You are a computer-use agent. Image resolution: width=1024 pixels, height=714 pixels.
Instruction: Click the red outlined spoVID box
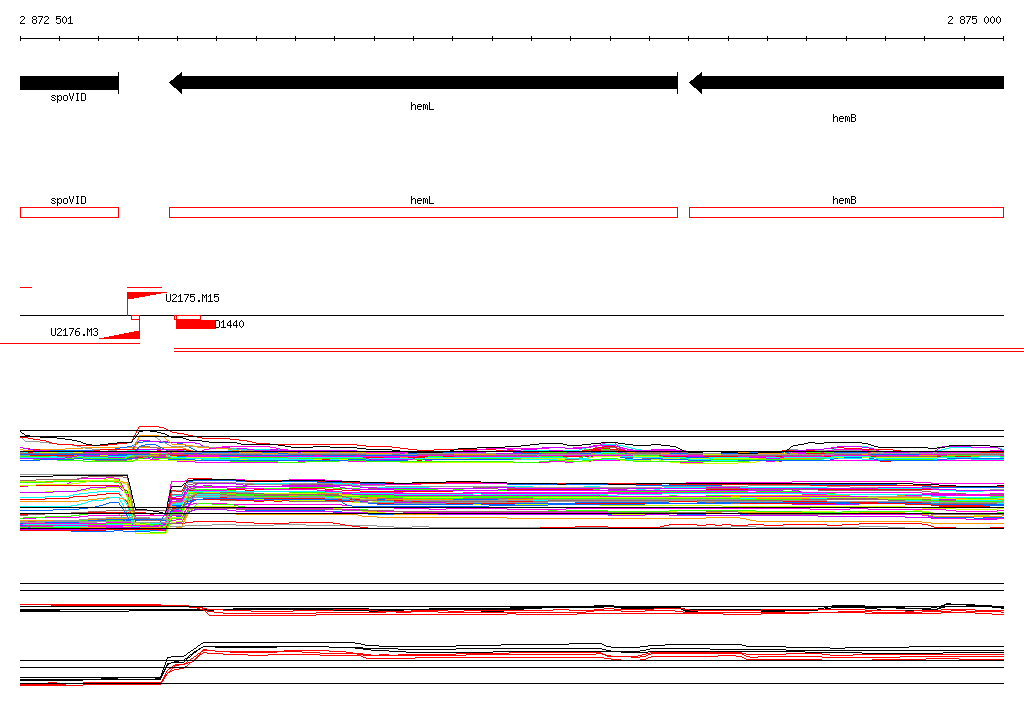[69, 212]
